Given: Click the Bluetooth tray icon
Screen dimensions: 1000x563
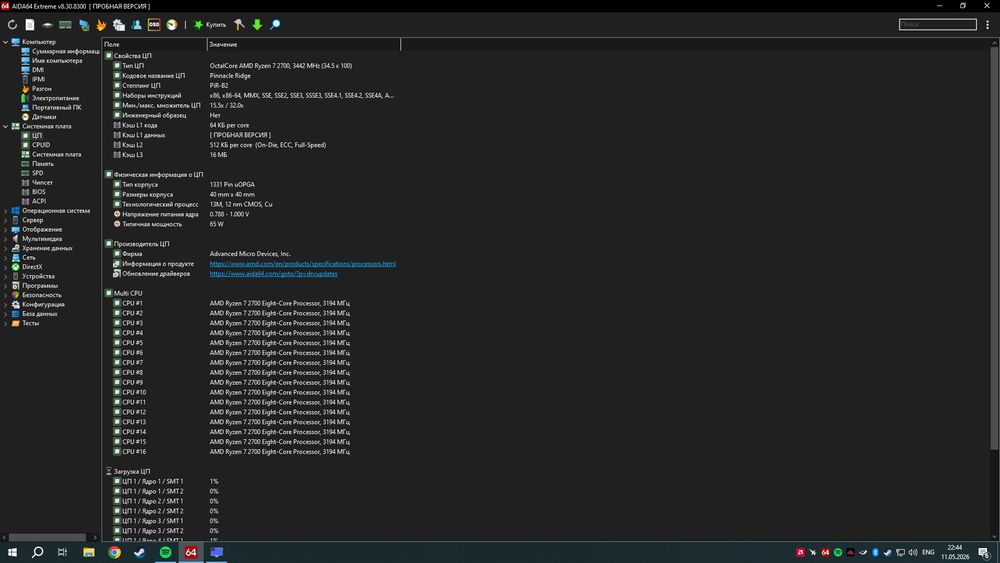Looking at the screenshot, I should 875,552.
